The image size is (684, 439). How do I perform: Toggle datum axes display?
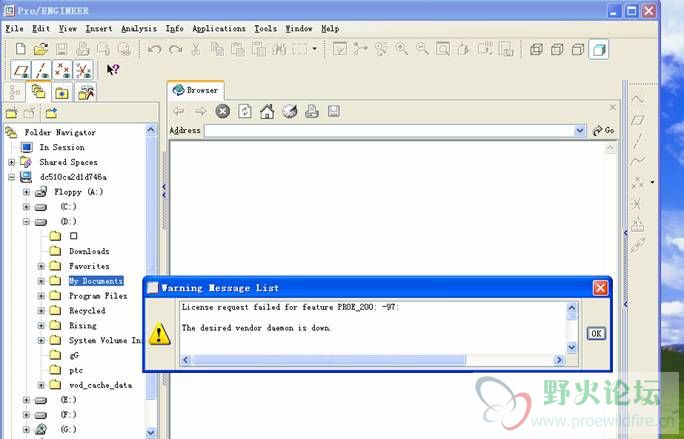point(41,70)
